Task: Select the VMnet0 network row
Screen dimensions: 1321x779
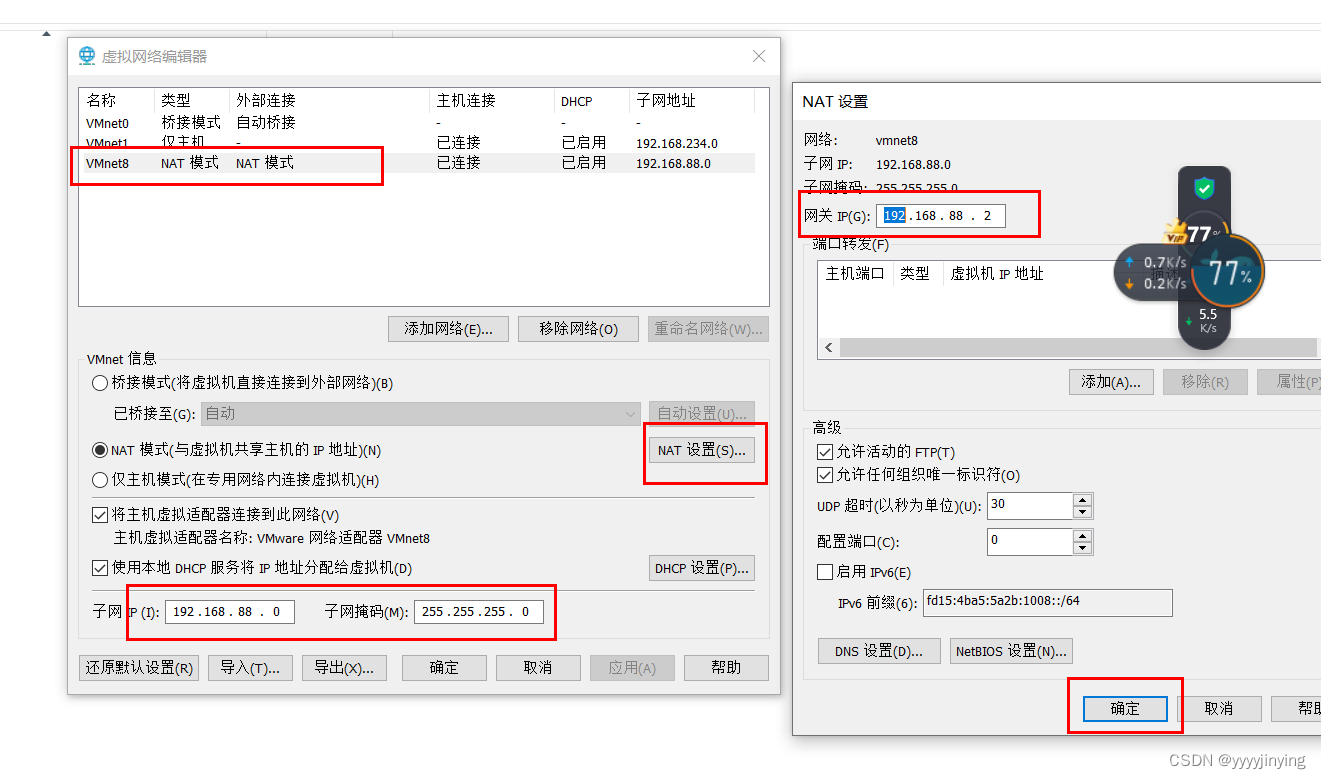Action: click(417, 123)
